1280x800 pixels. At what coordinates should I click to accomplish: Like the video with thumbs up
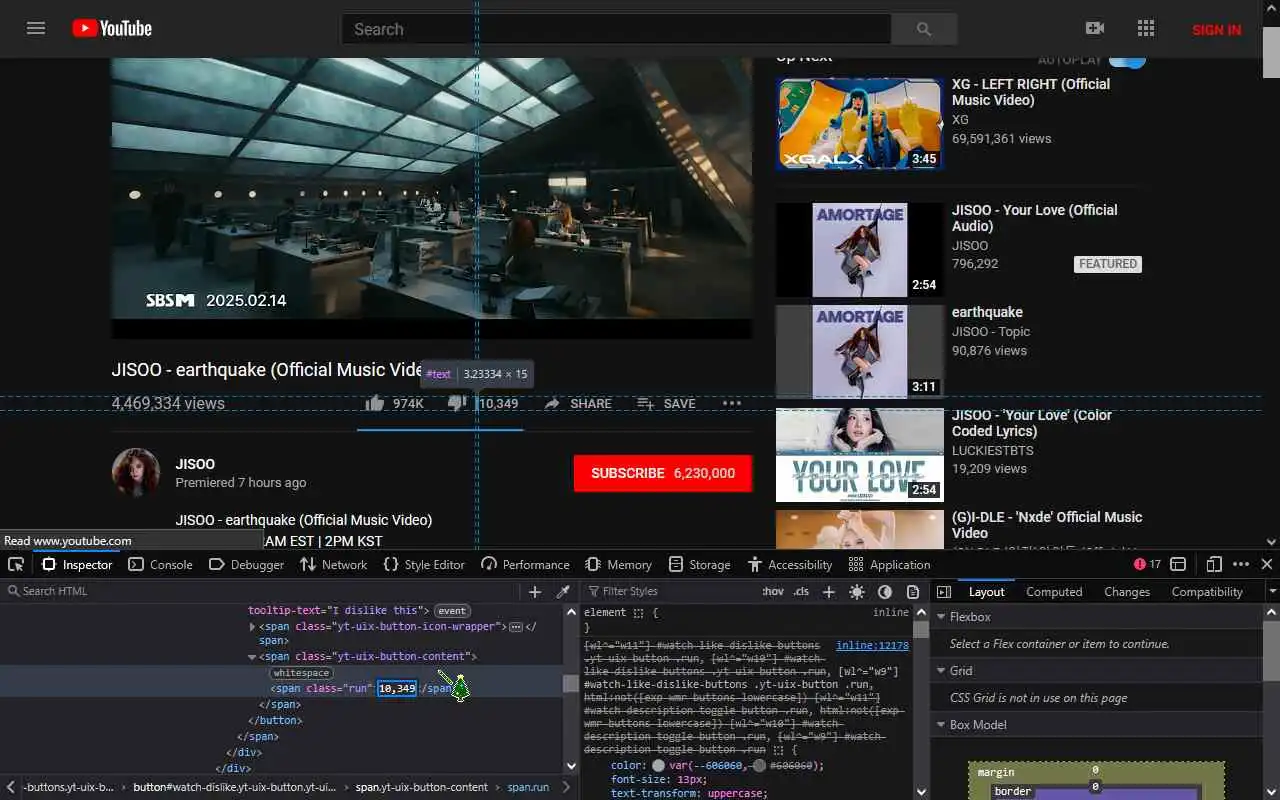click(374, 403)
